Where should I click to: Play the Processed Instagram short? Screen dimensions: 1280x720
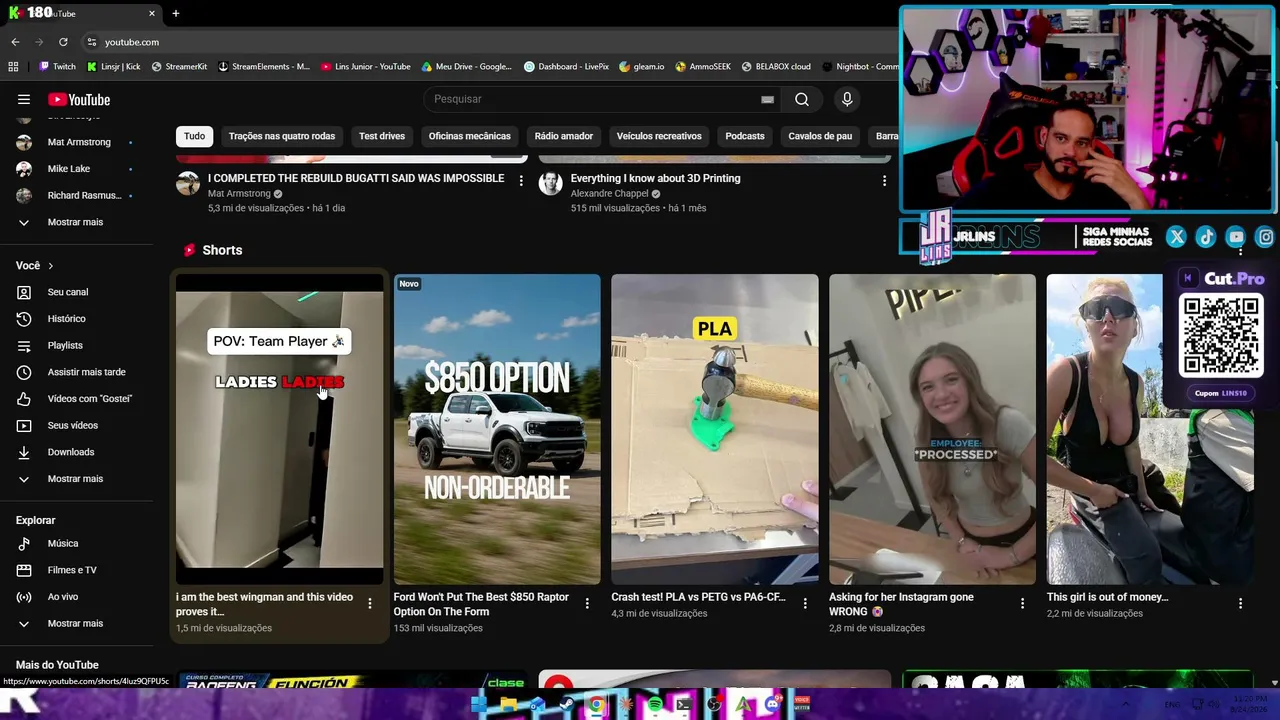click(932, 429)
